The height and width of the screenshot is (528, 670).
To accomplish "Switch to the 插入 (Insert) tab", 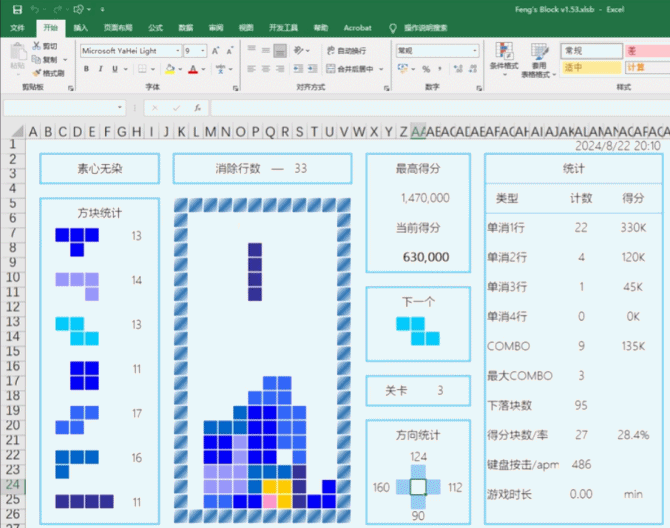I will click(x=80, y=28).
